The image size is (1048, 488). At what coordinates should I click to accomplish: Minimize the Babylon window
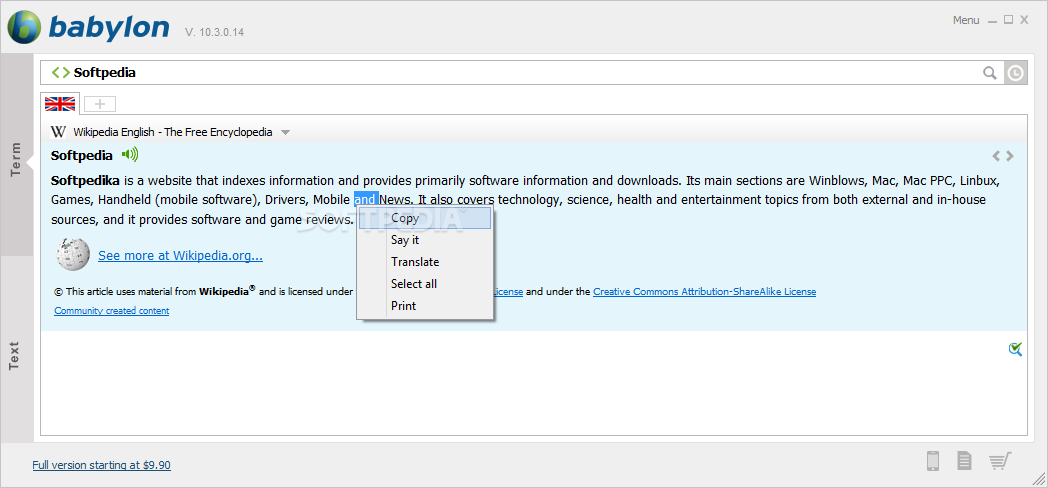point(993,20)
